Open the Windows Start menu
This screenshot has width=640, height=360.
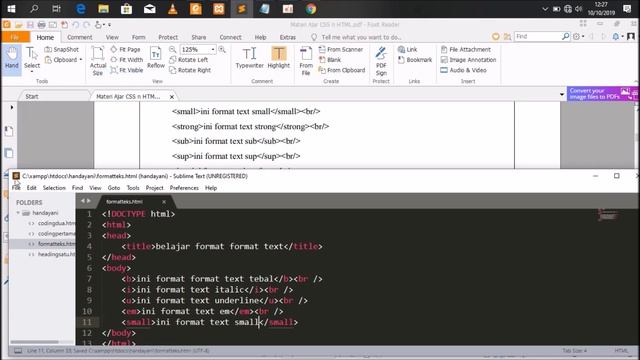click(x=11, y=9)
